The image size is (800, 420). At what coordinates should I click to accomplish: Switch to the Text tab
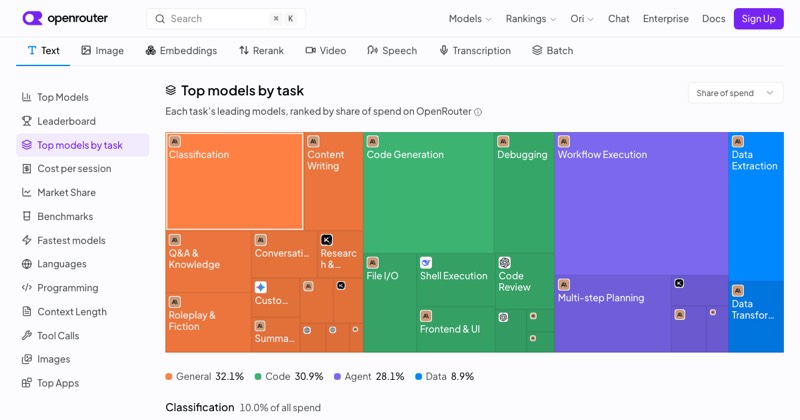(x=43, y=51)
